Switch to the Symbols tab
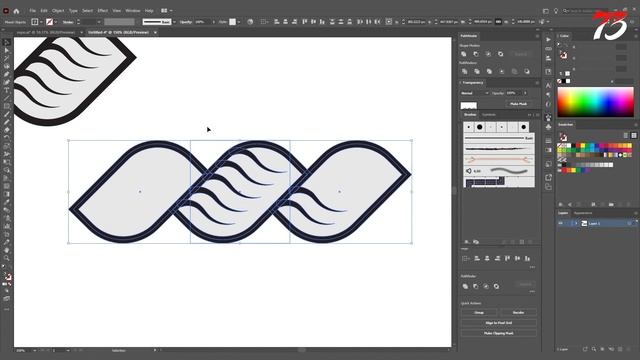Screen dimensions: 640x360 pos(489,115)
